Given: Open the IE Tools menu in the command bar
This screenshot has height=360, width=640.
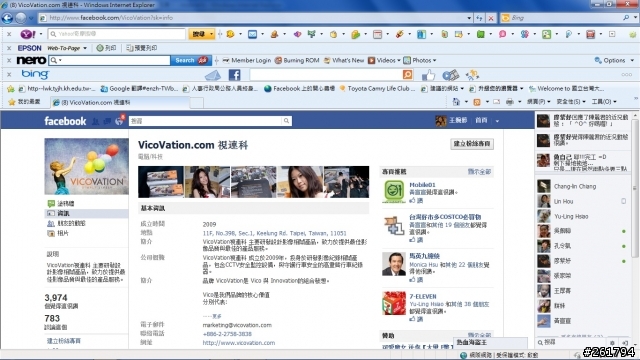Looking at the screenshot, I should pyautogui.click(x=604, y=102).
